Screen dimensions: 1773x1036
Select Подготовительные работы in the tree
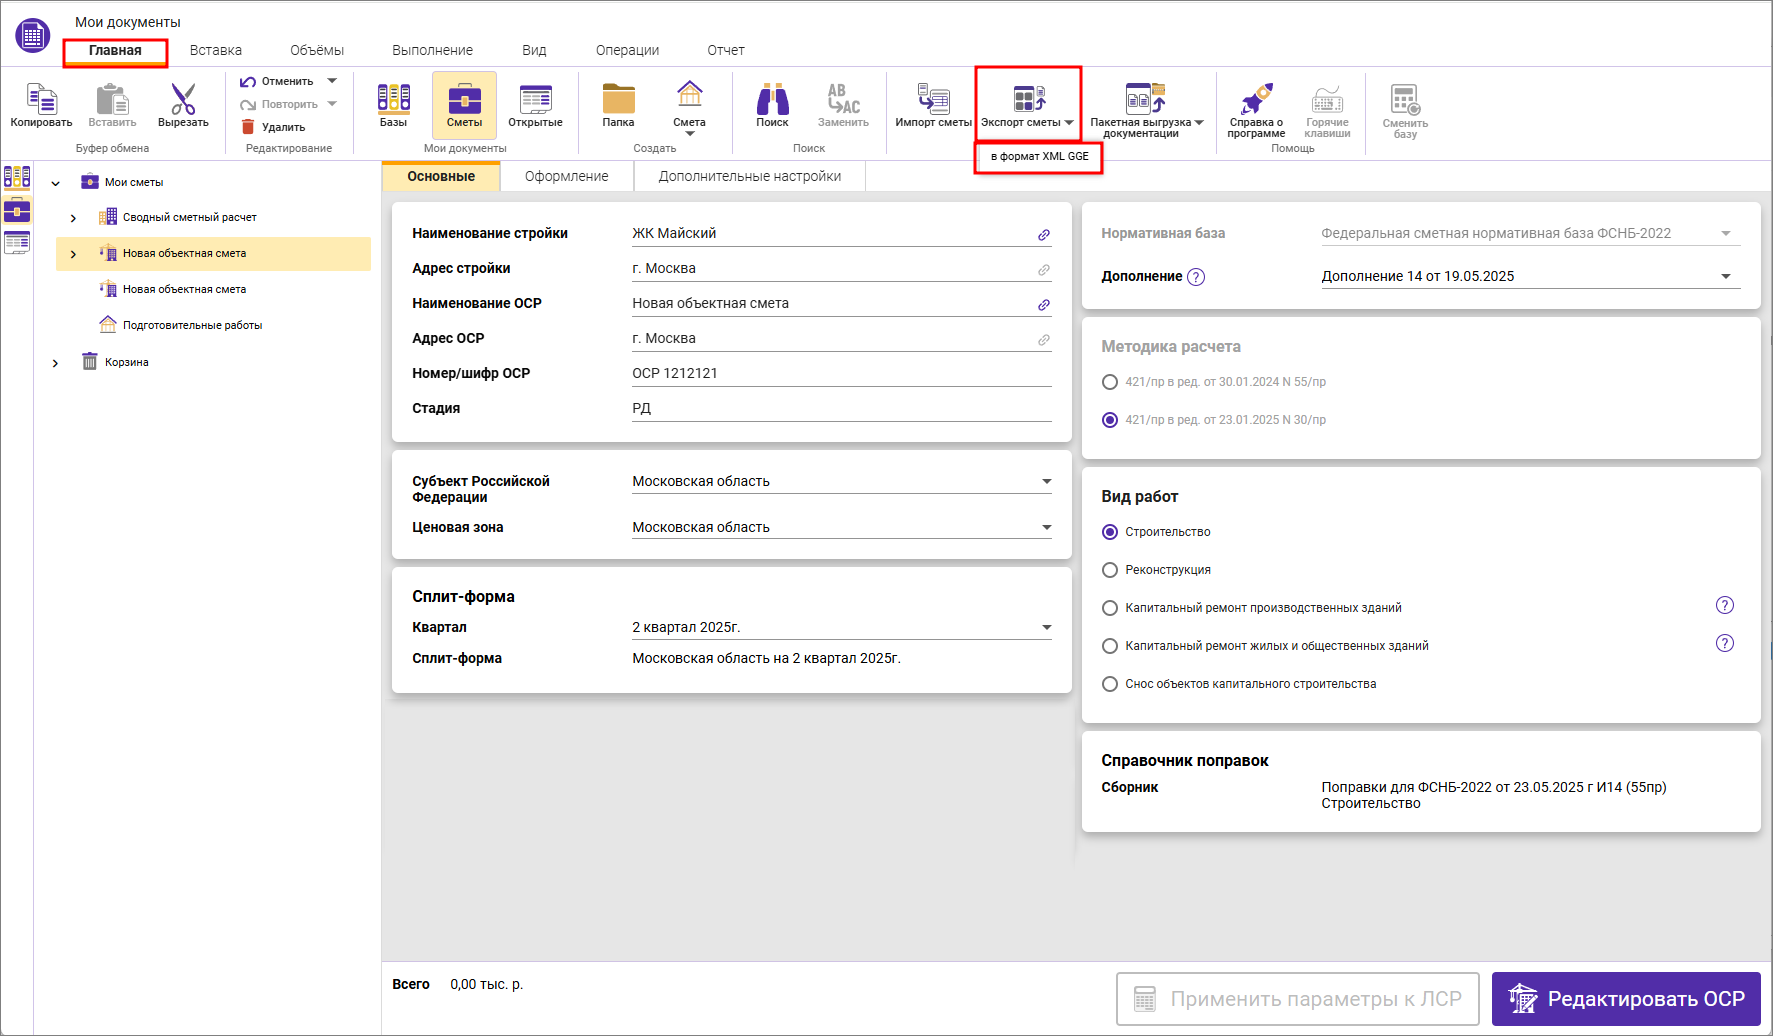click(x=192, y=325)
